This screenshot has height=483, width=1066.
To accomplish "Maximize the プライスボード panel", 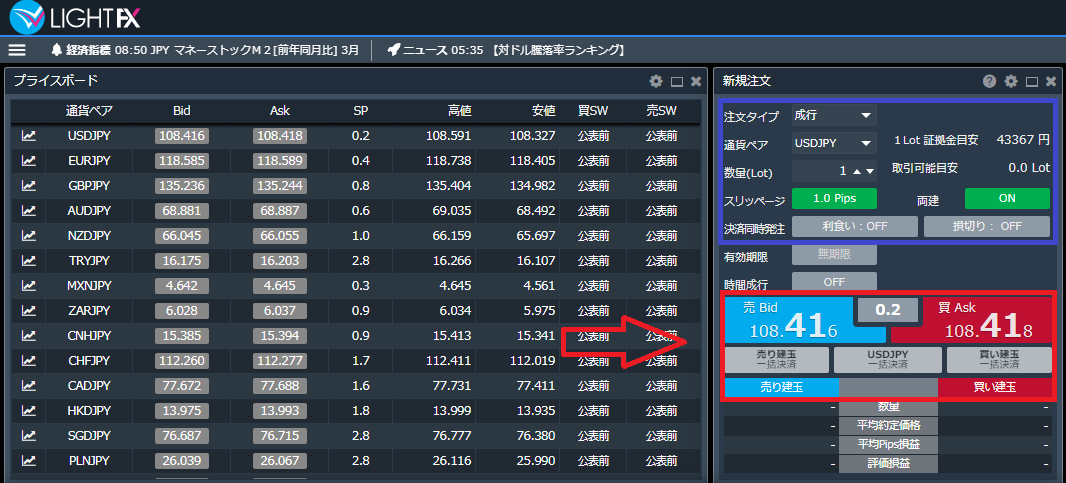I will [x=676, y=82].
